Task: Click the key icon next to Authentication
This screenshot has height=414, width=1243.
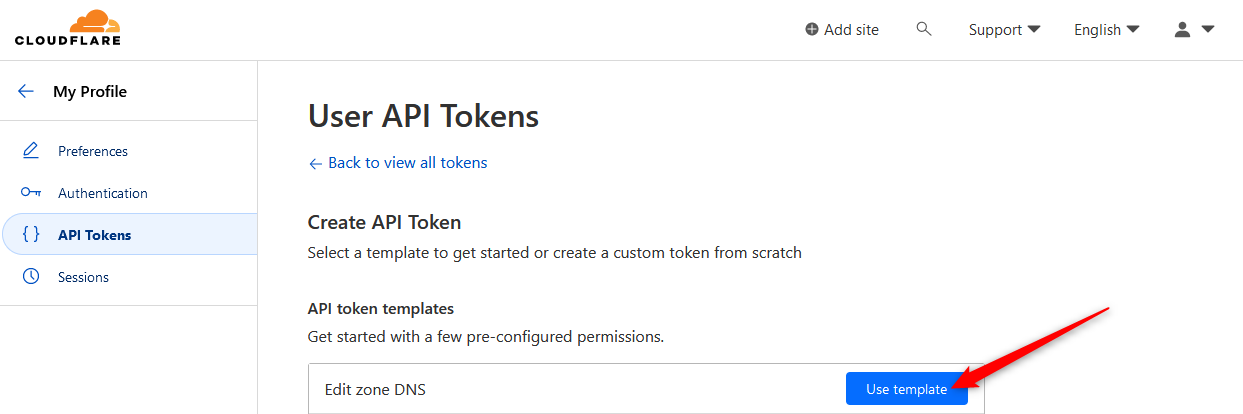Action: (30, 193)
